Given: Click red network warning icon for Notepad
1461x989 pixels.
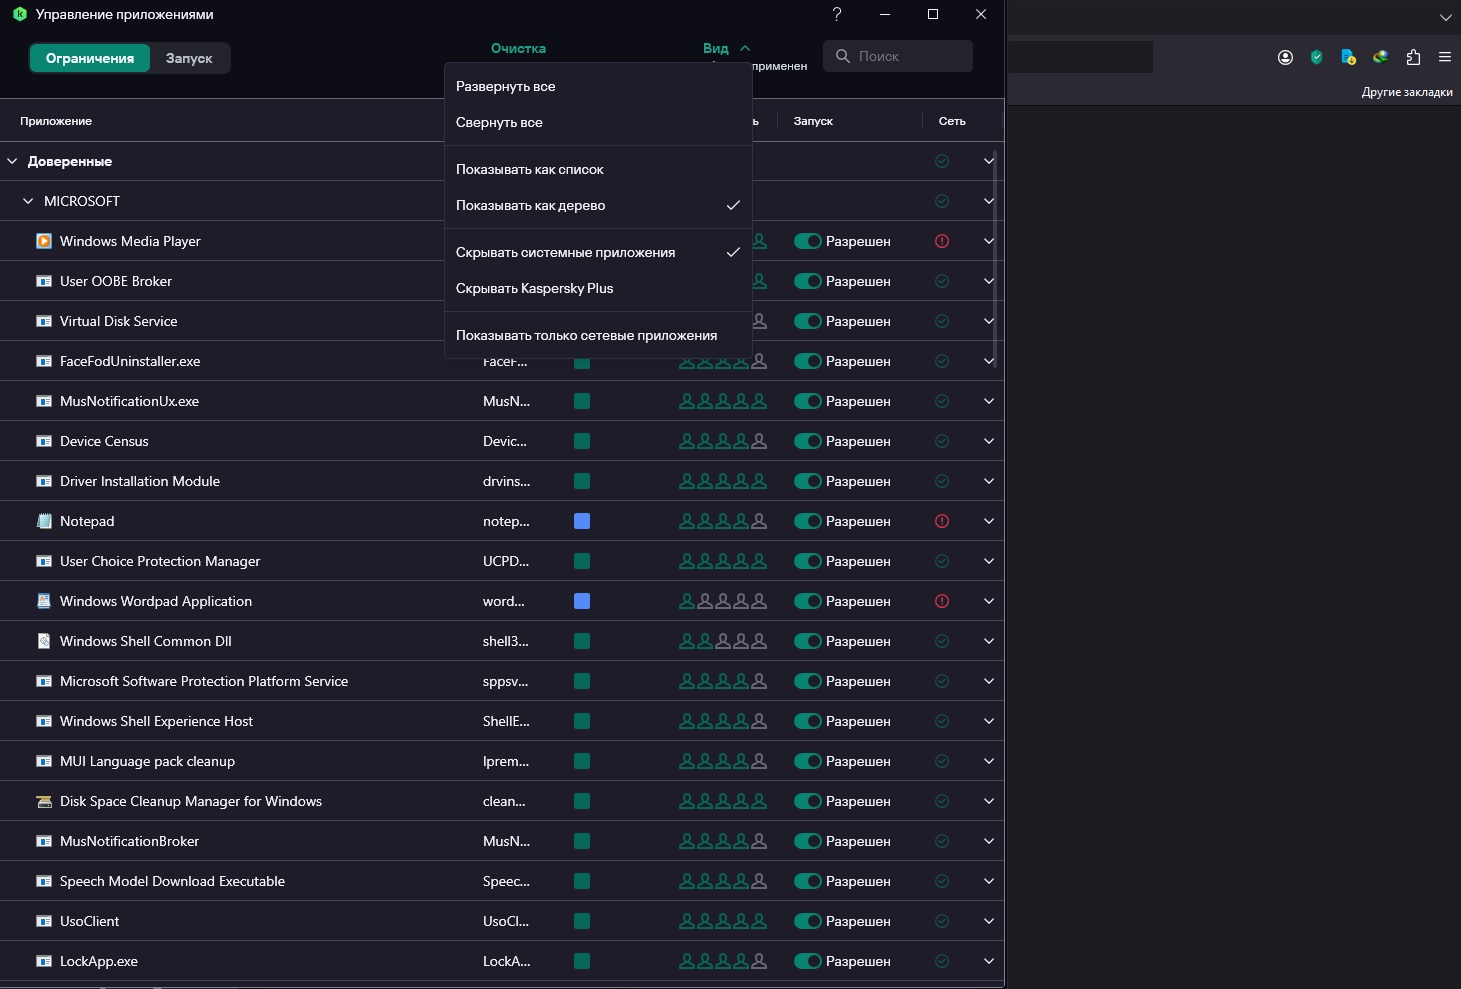Looking at the screenshot, I should click(x=941, y=521).
